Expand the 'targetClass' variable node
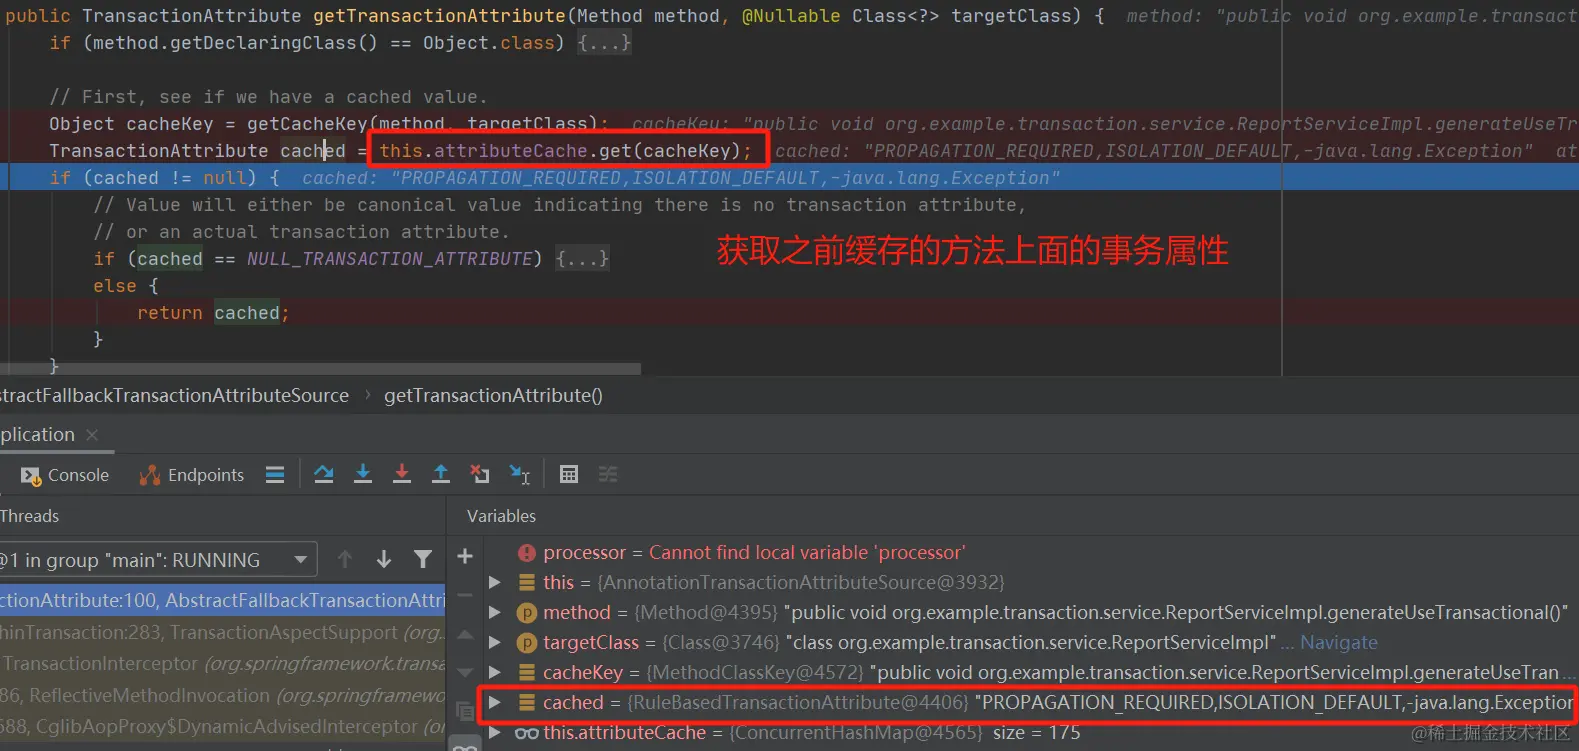The height and width of the screenshot is (751, 1579). (x=495, y=642)
